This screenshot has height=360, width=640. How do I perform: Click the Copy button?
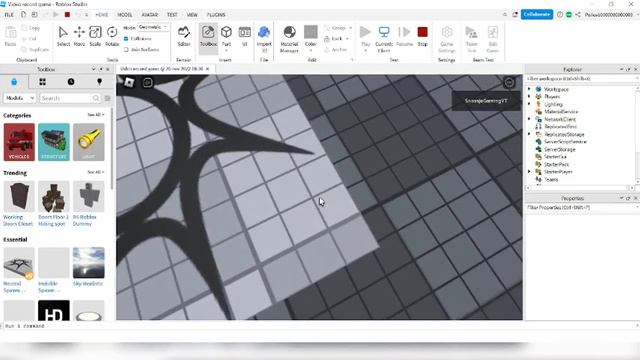click(31, 28)
